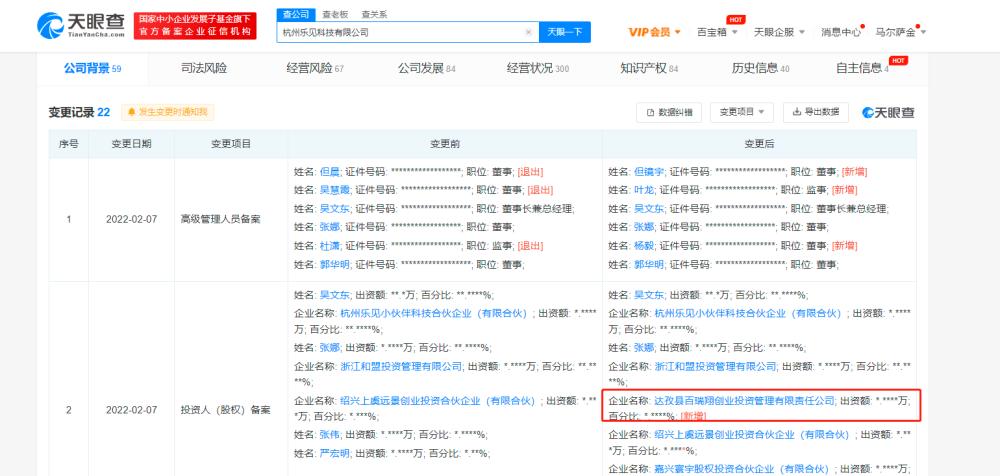
Task: Expand the 天眼企服 menu
Action: pos(779,32)
